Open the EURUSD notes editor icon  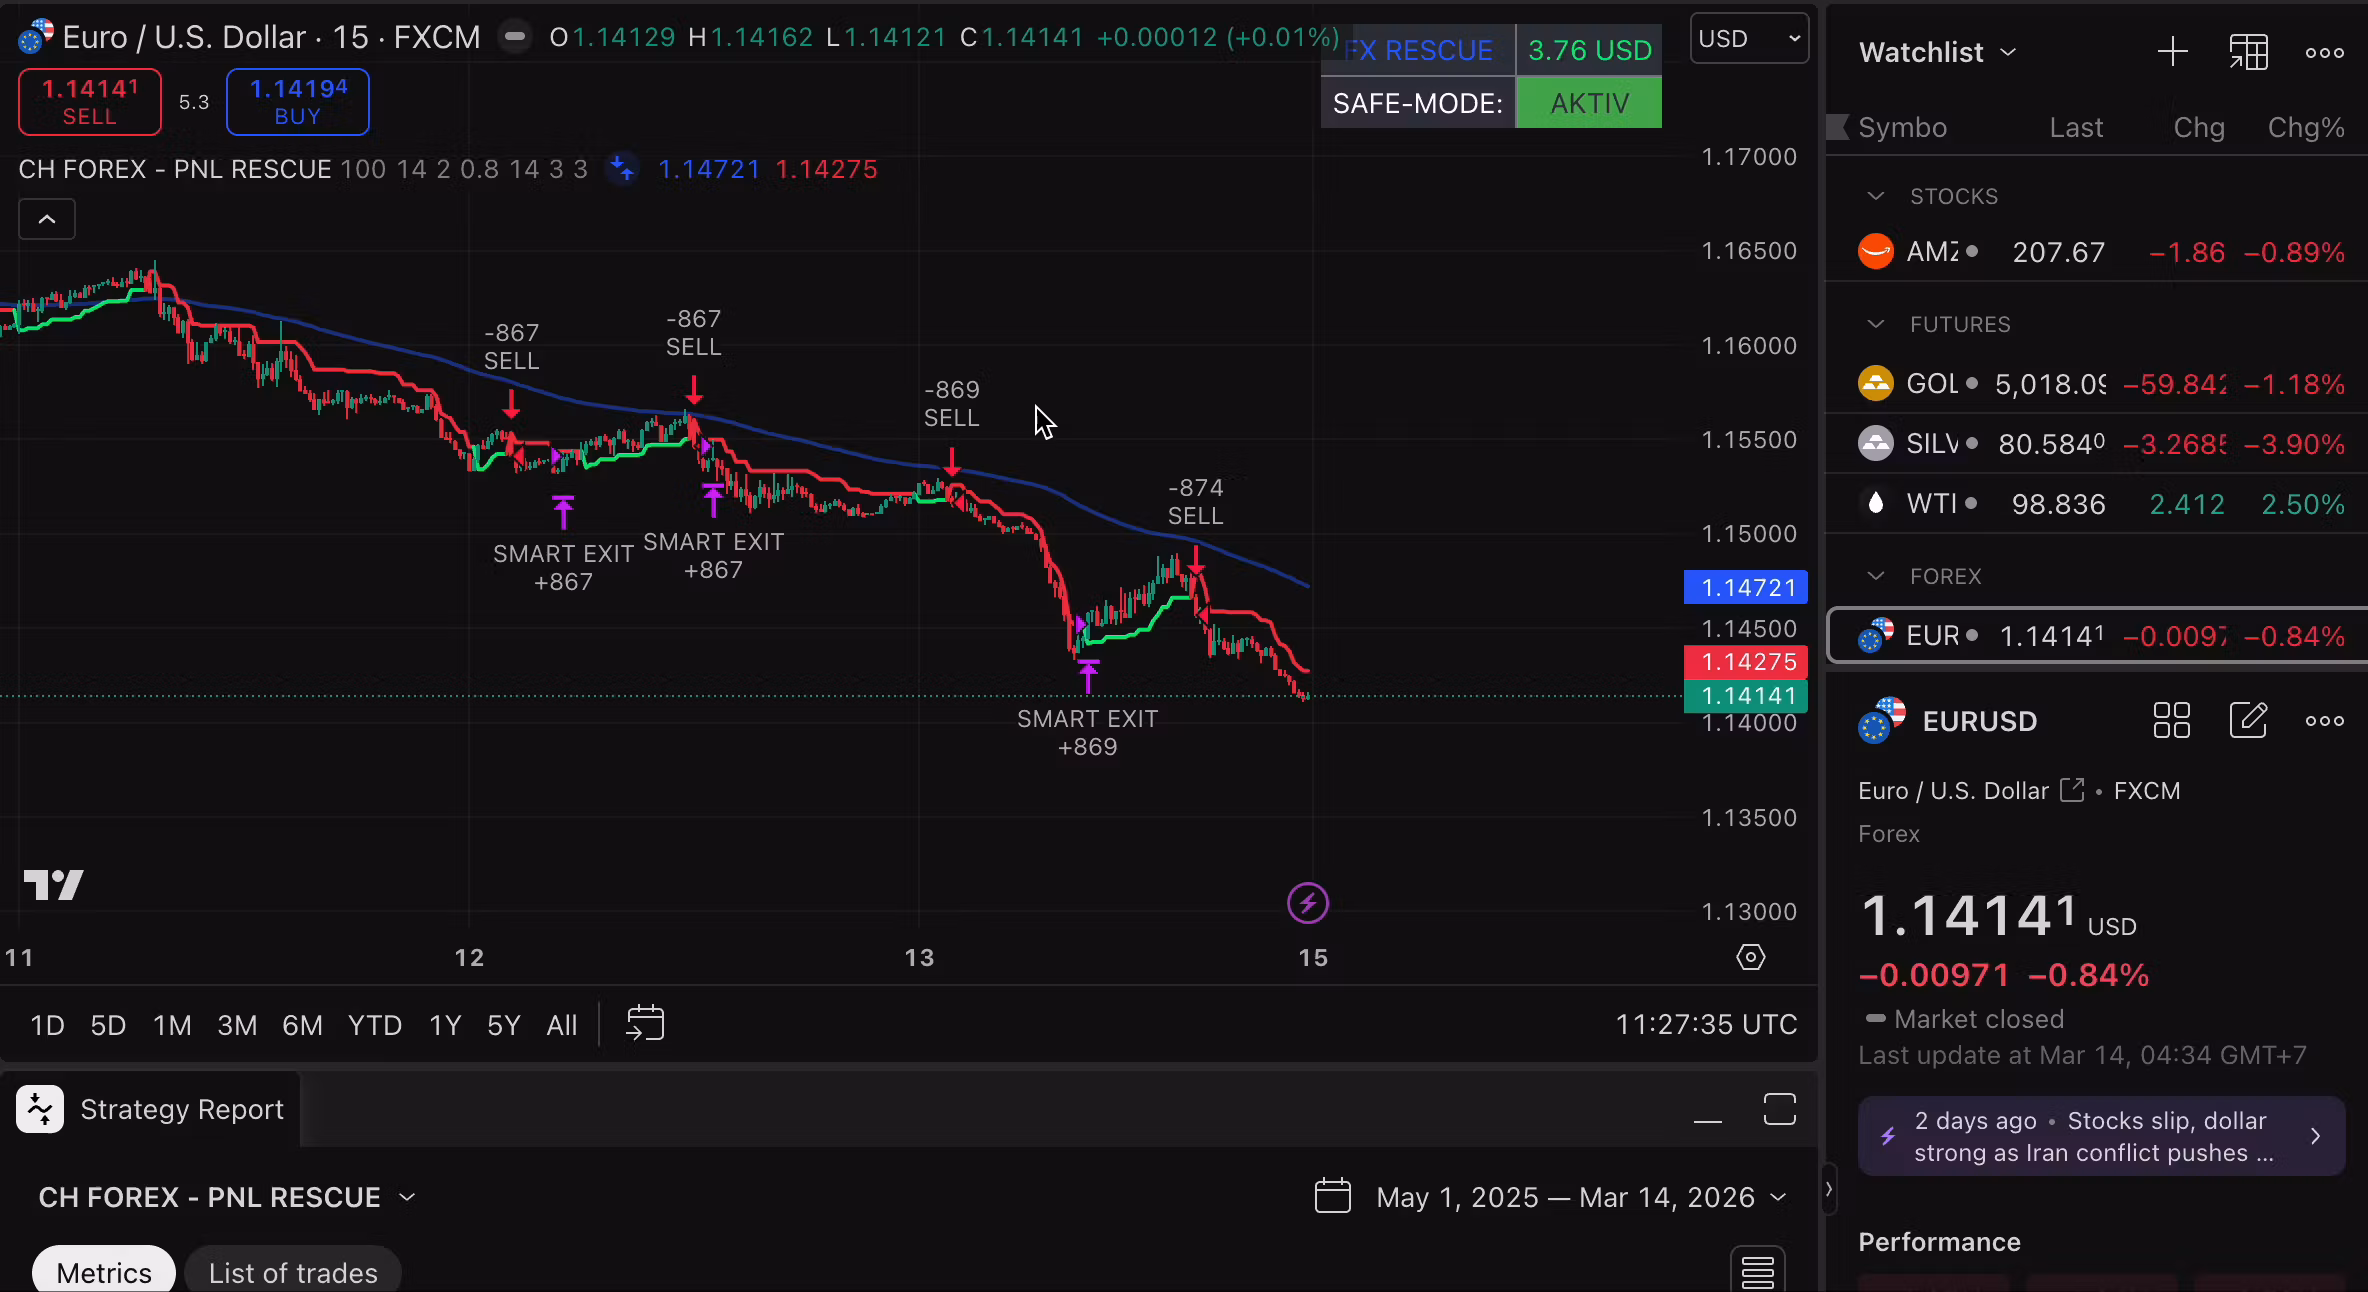pos(2249,720)
